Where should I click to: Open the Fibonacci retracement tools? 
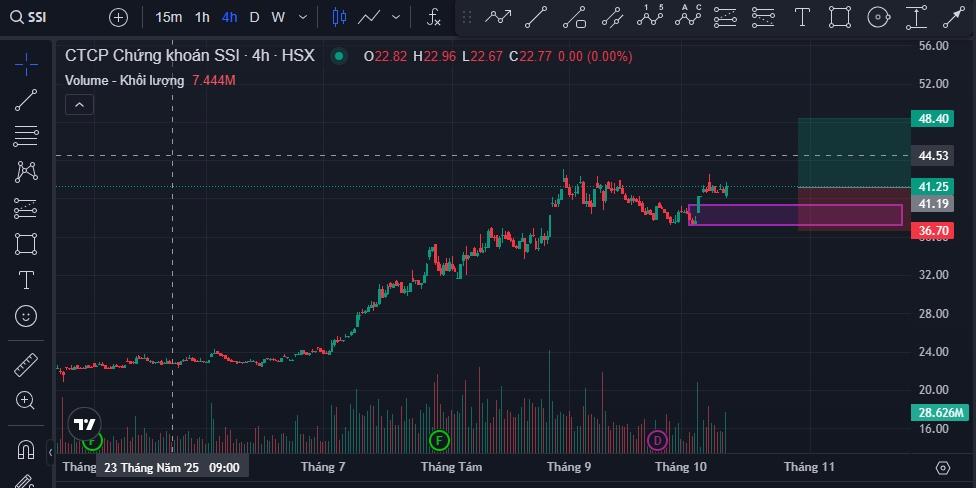(x=26, y=136)
